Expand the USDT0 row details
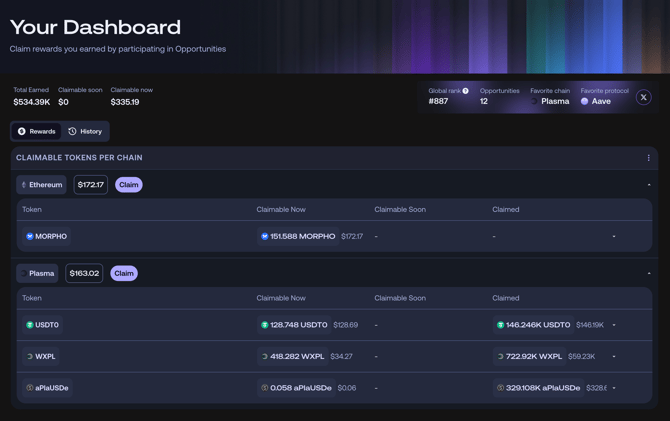The image size is (670, 421). tap(614, 325)
